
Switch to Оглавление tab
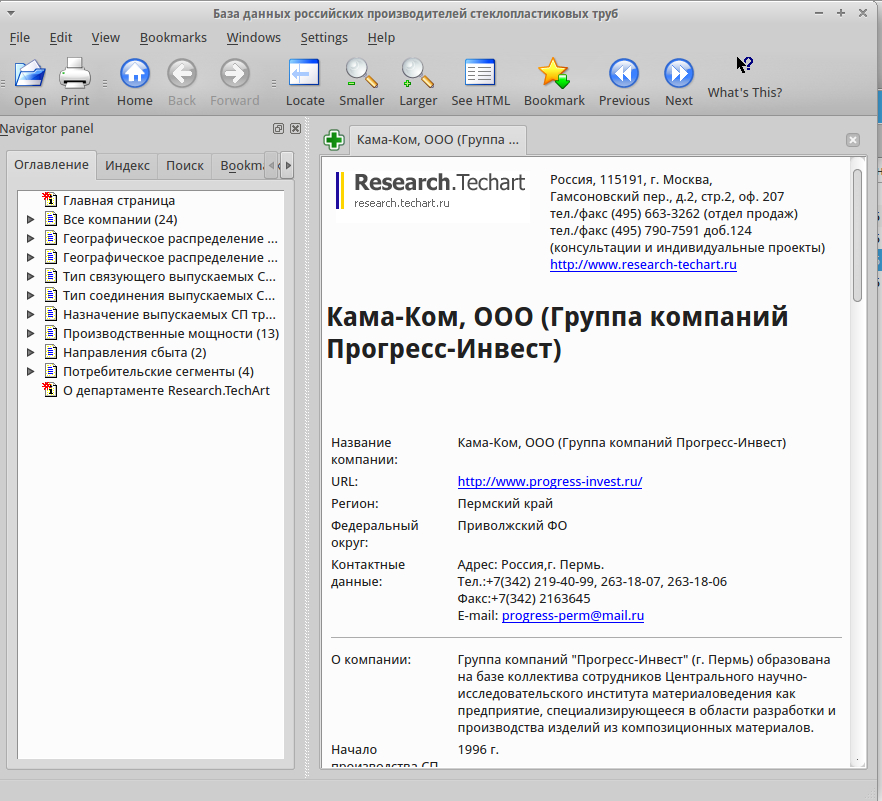51,165
